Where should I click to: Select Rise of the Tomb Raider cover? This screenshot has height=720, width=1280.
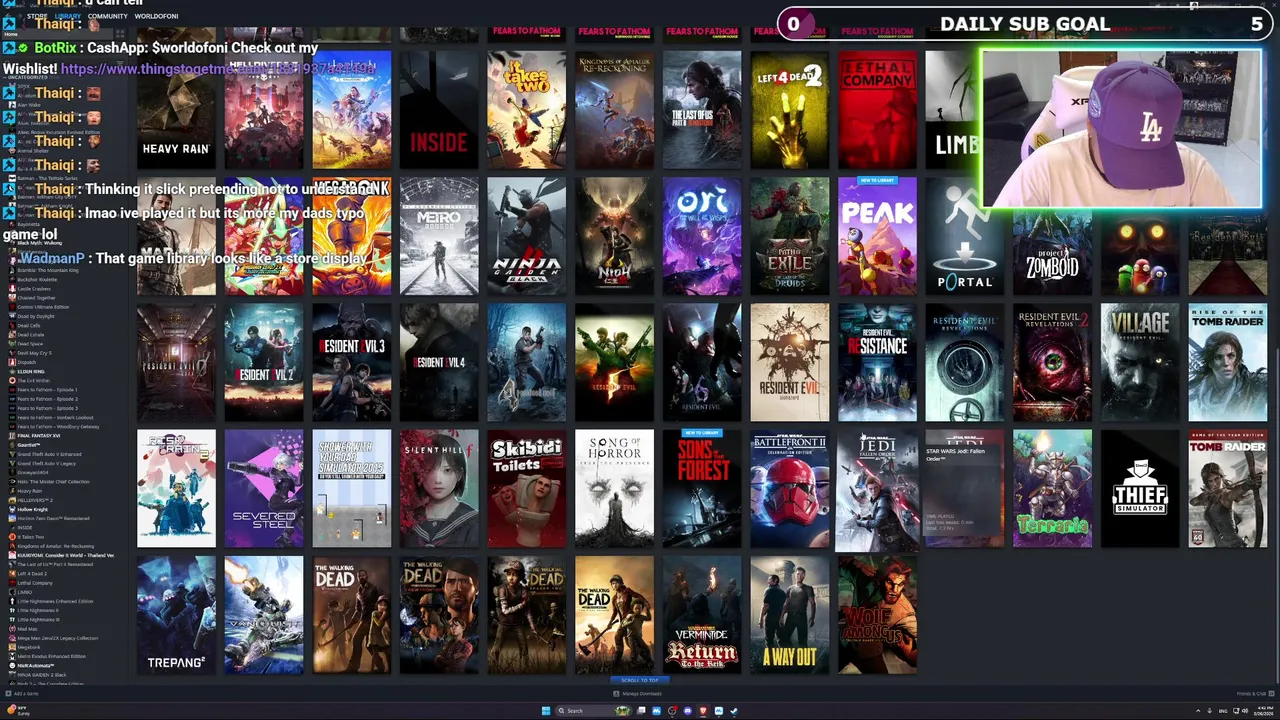[1228, 362]
